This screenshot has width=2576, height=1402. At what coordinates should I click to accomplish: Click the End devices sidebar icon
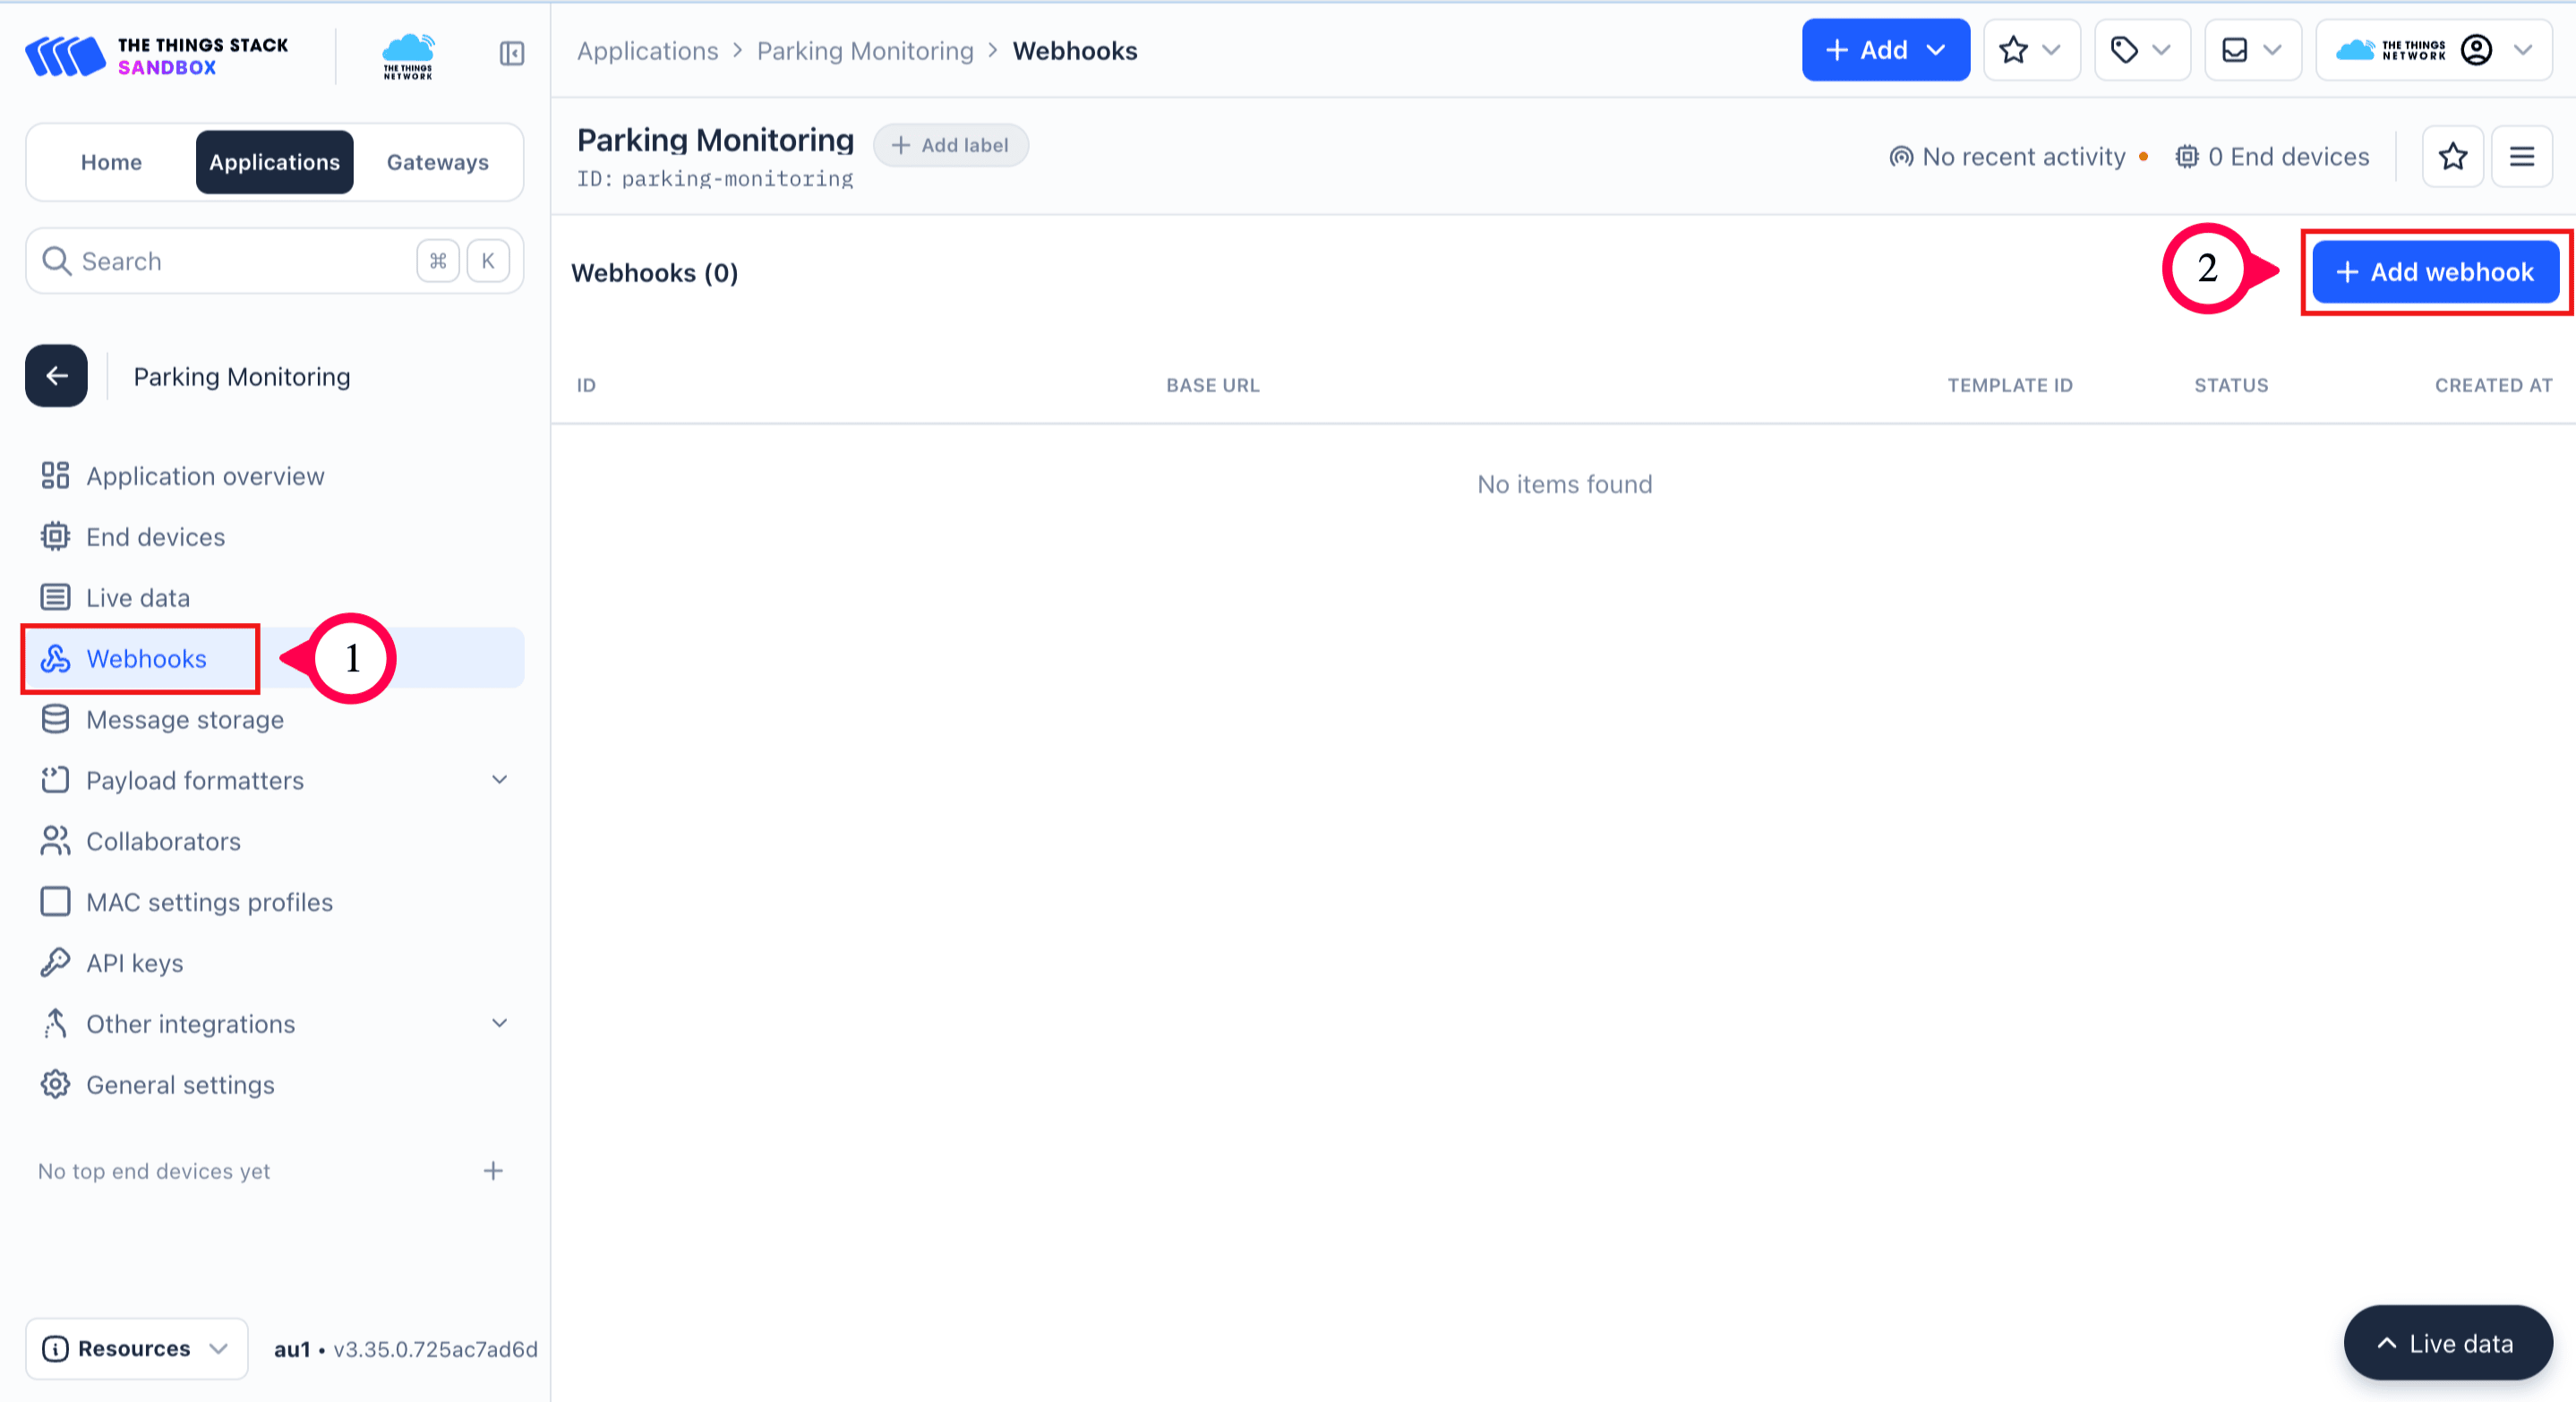(x=56, y=537)
